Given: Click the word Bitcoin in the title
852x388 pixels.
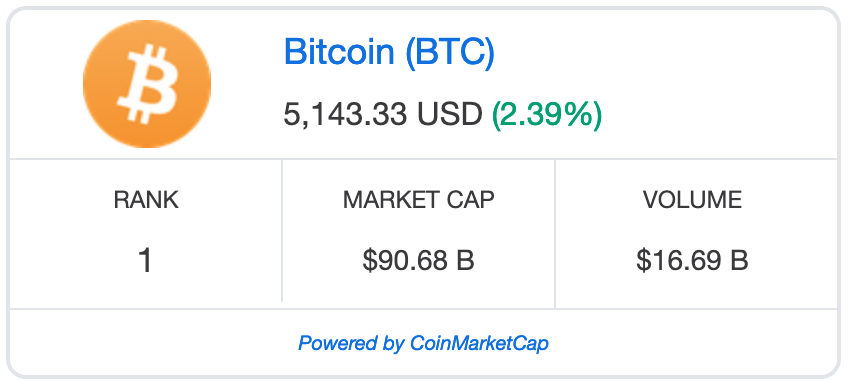Looking at the screenshot, I should pos(339,52).
